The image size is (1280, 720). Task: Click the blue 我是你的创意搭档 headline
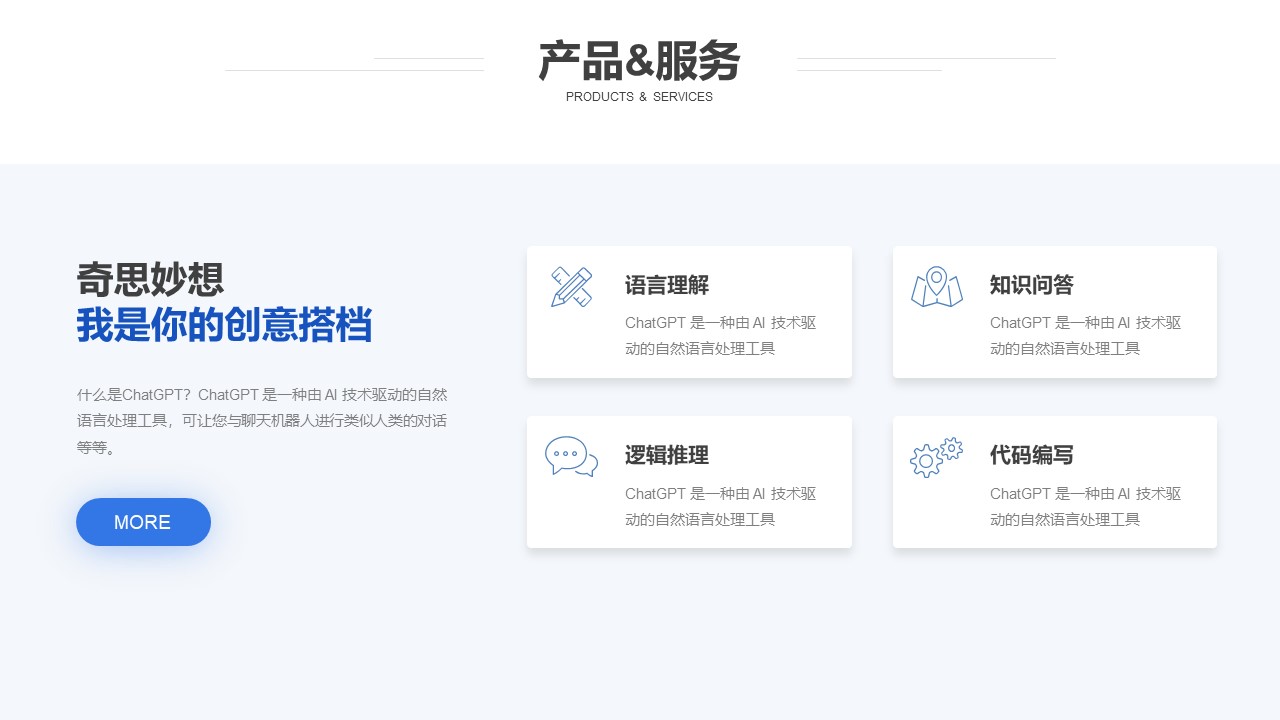[x=225, y=325]
